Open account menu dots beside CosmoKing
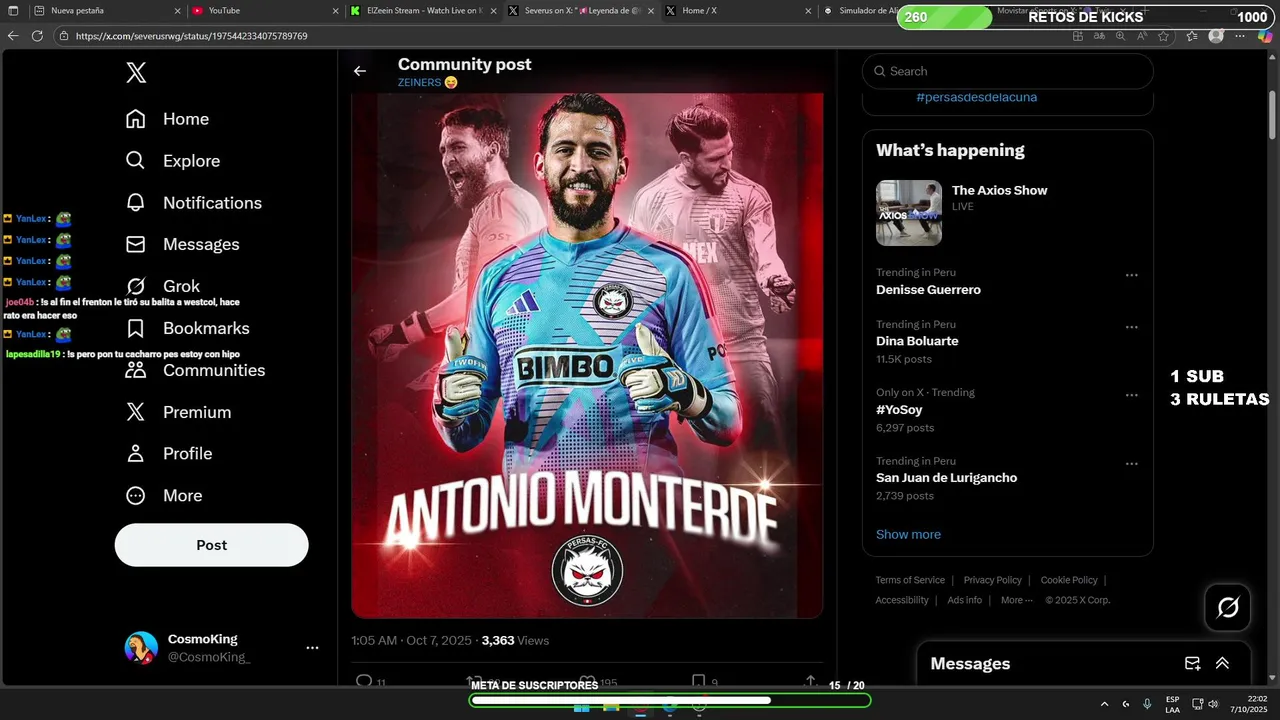 (x=312, y=648)
